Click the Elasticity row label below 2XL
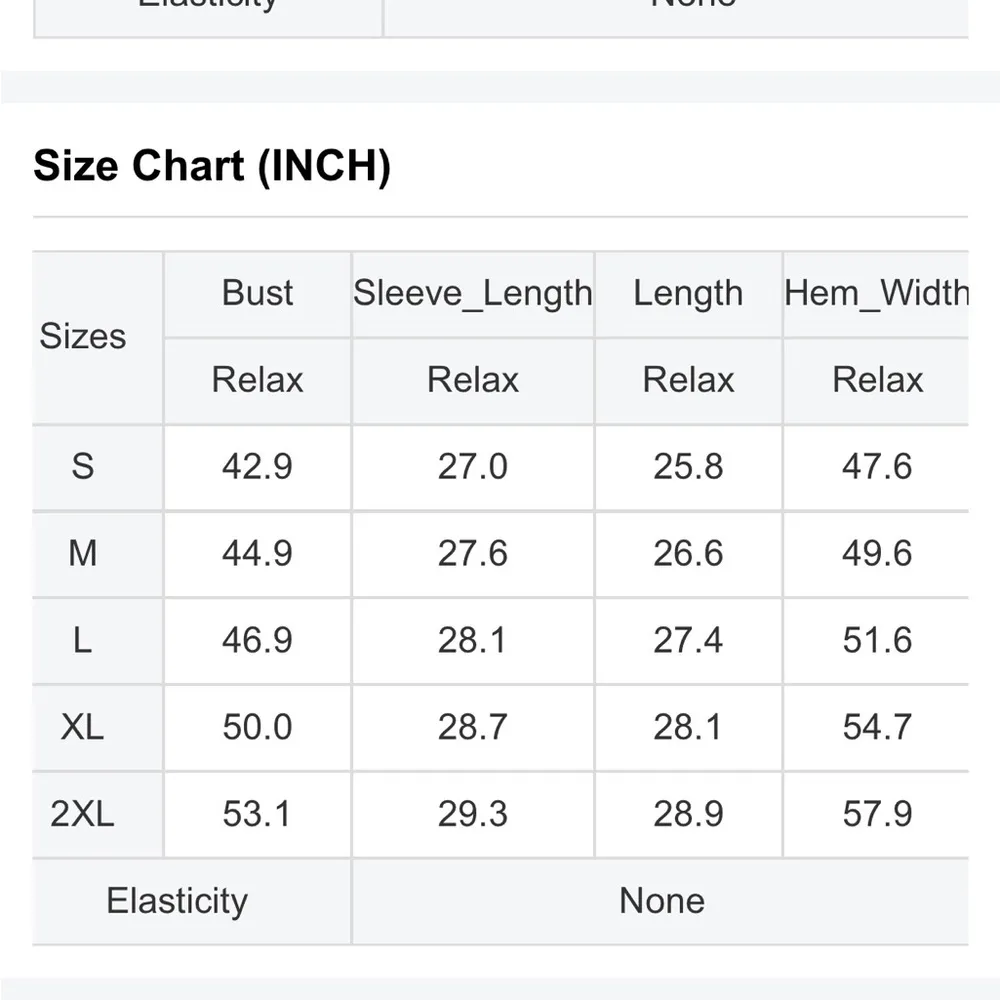Viewport: 1000px width, 1000px height. point(177,901)
